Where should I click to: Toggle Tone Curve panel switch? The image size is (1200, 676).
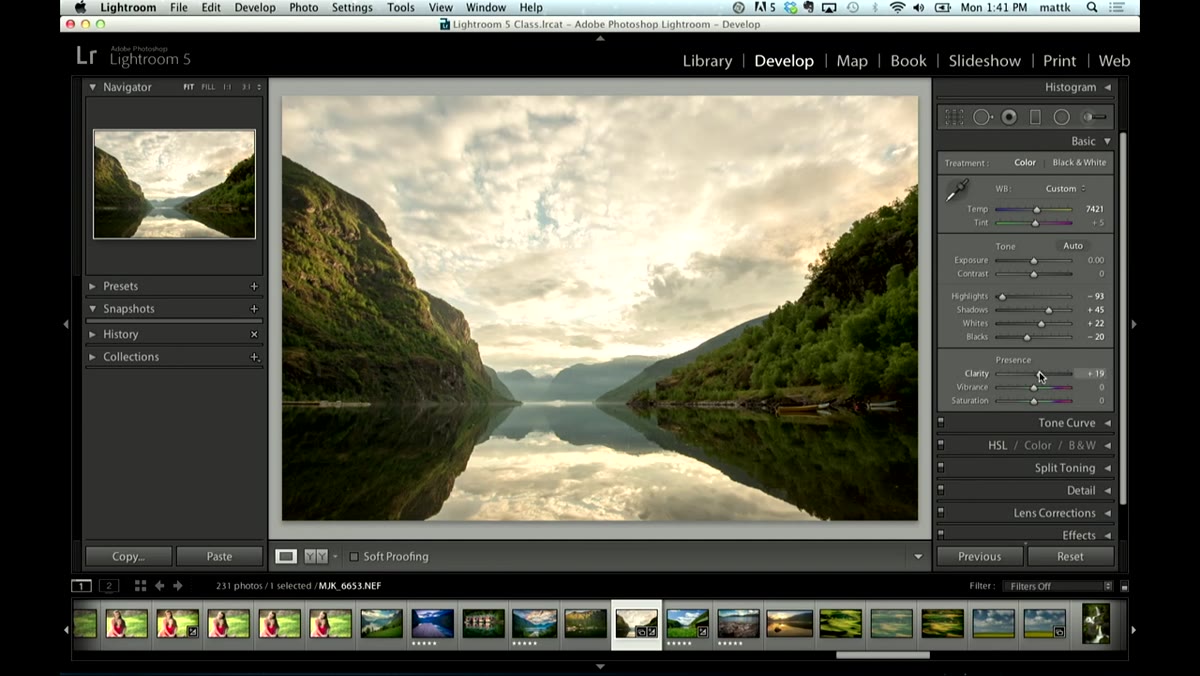(x=941, y=423)
